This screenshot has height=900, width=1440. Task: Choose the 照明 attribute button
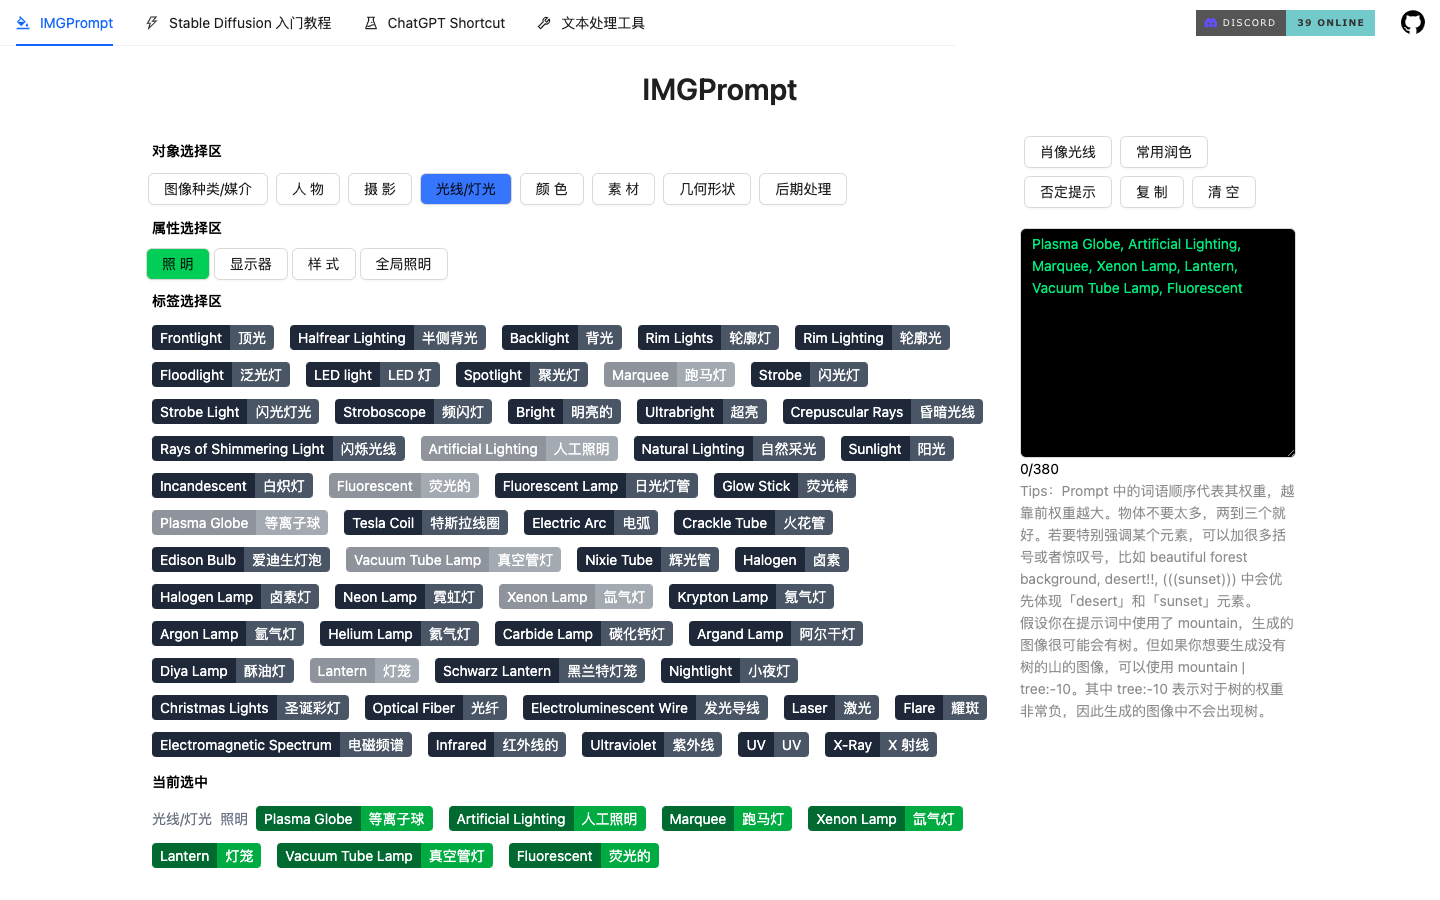pos(178,264)
